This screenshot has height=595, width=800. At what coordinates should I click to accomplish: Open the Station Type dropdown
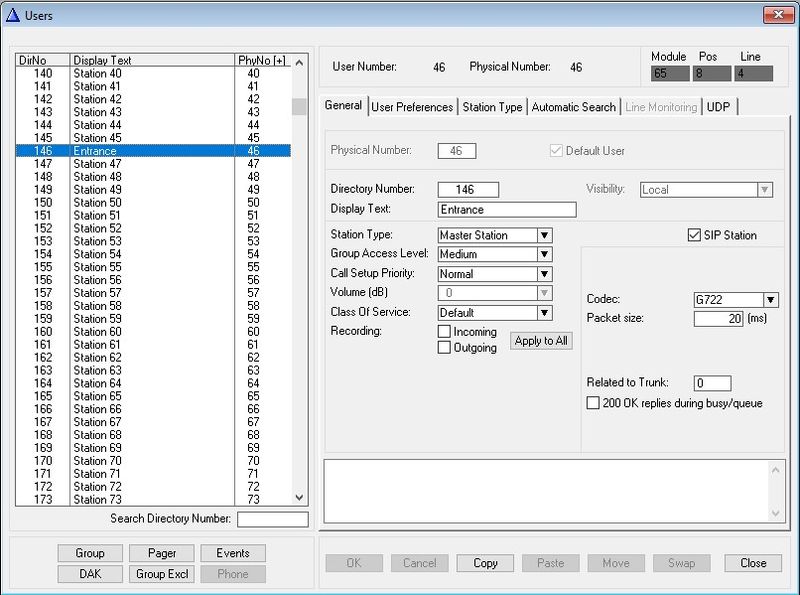point(545,235)
